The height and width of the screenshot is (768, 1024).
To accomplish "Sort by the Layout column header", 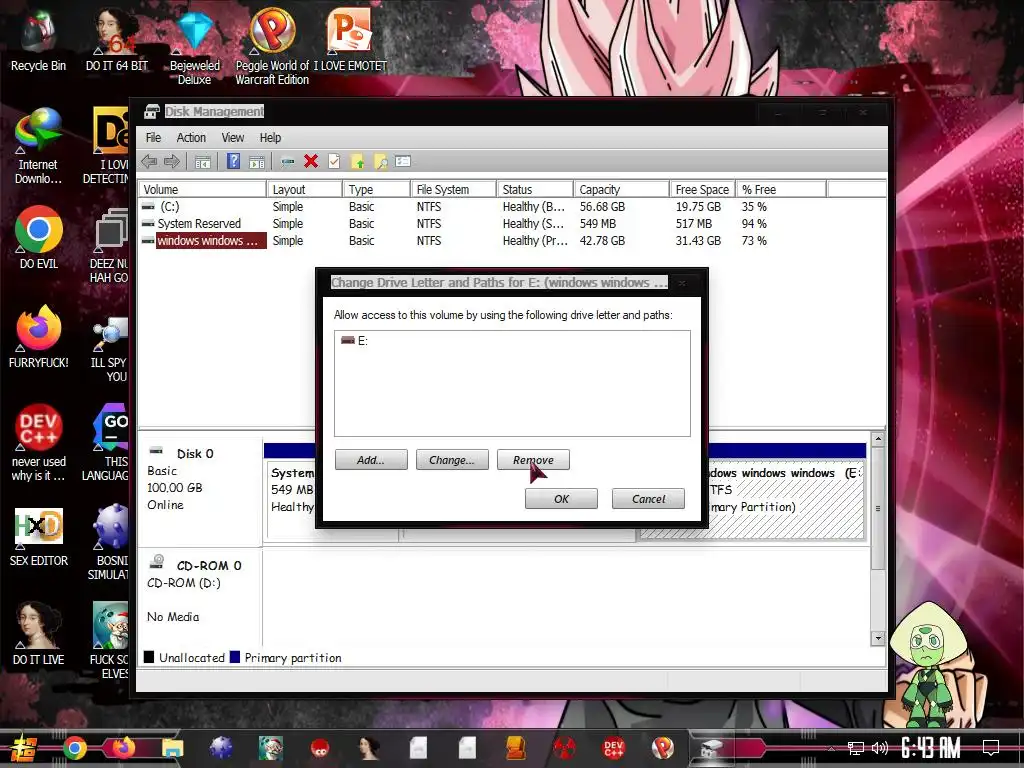I will click(x=305, y=189).
